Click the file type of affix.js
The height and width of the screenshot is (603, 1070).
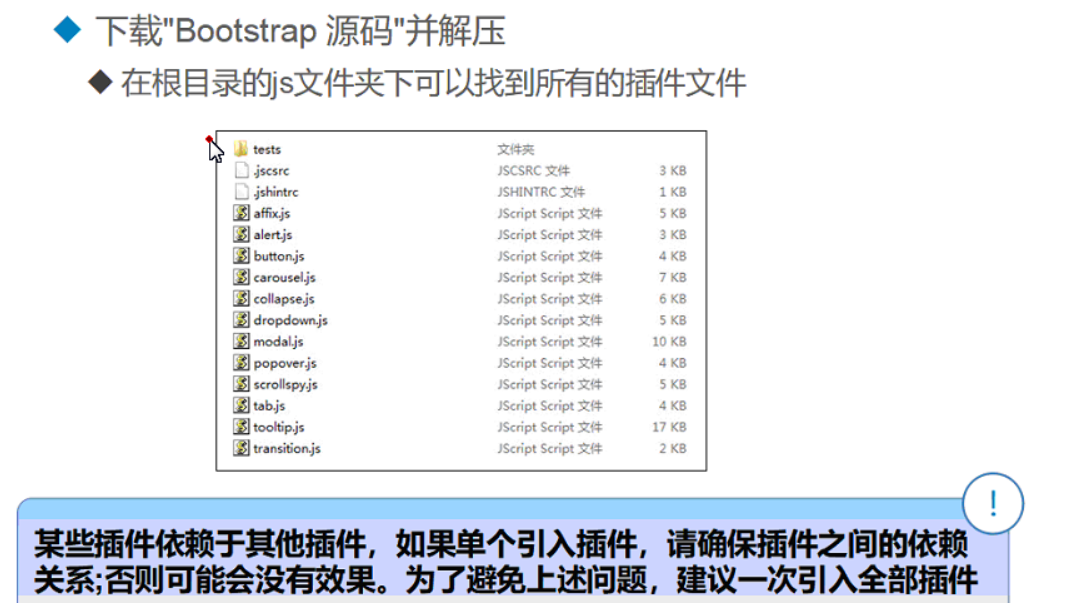pyautogui.click(x=550, y=214)
